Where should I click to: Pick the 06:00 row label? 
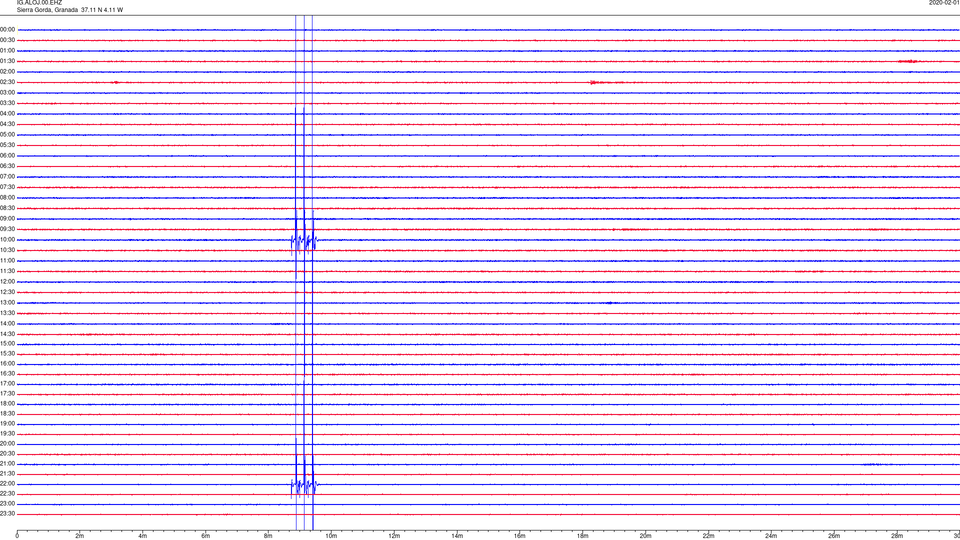pos(7,156)
